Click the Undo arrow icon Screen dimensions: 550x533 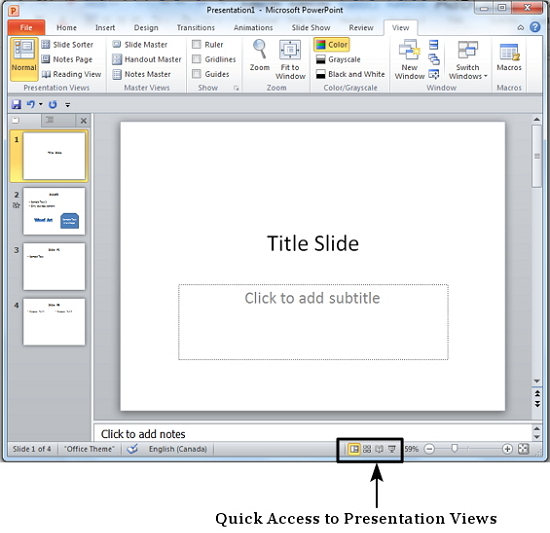(31, 104)
